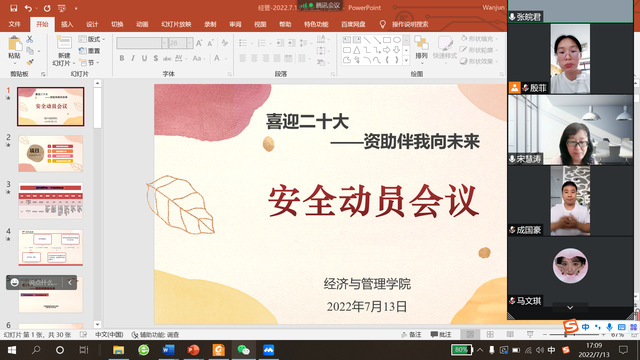
Task: Open the Slide Show (幻灯片放映) tab
Action: [176, 24]
